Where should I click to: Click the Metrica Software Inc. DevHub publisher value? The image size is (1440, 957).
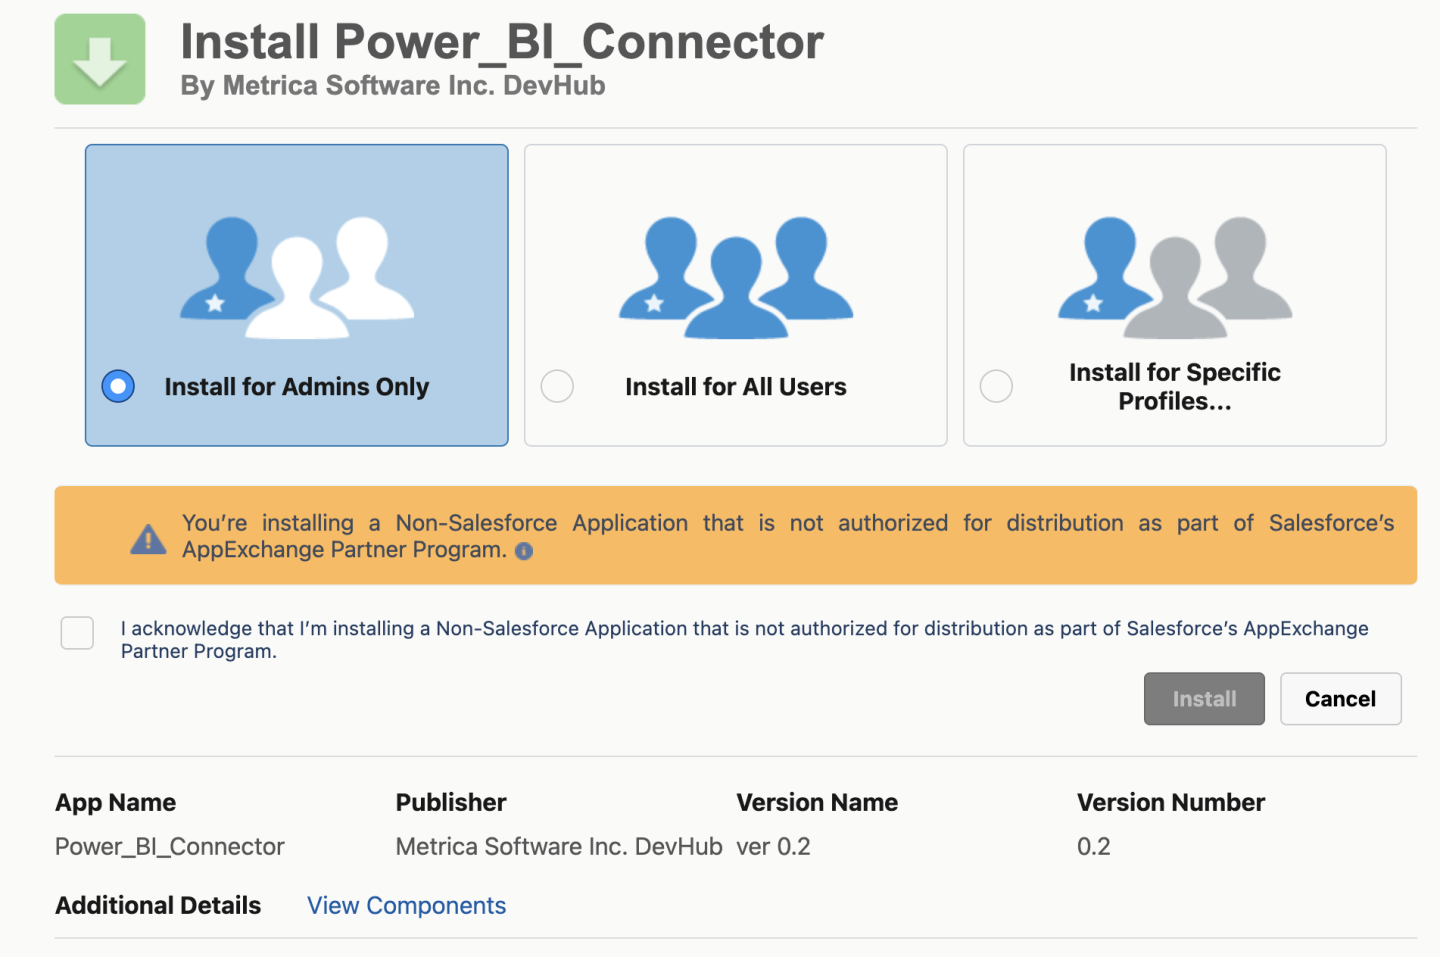tap(558, 847)
